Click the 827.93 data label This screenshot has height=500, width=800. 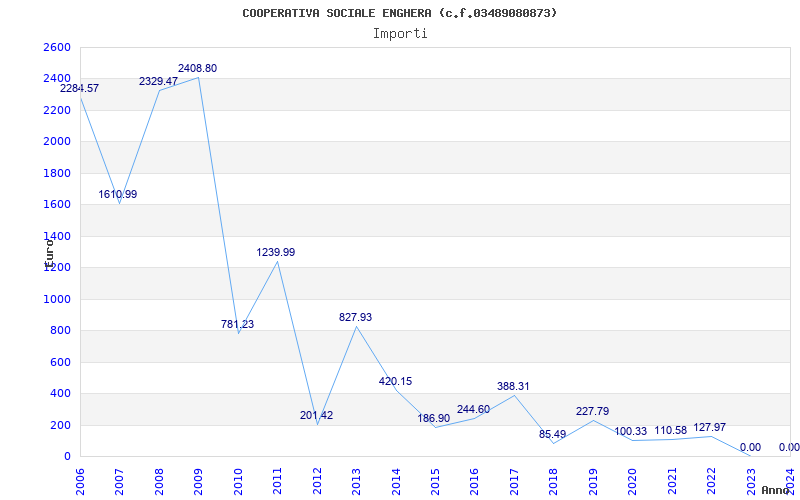(x=356, y=317)
